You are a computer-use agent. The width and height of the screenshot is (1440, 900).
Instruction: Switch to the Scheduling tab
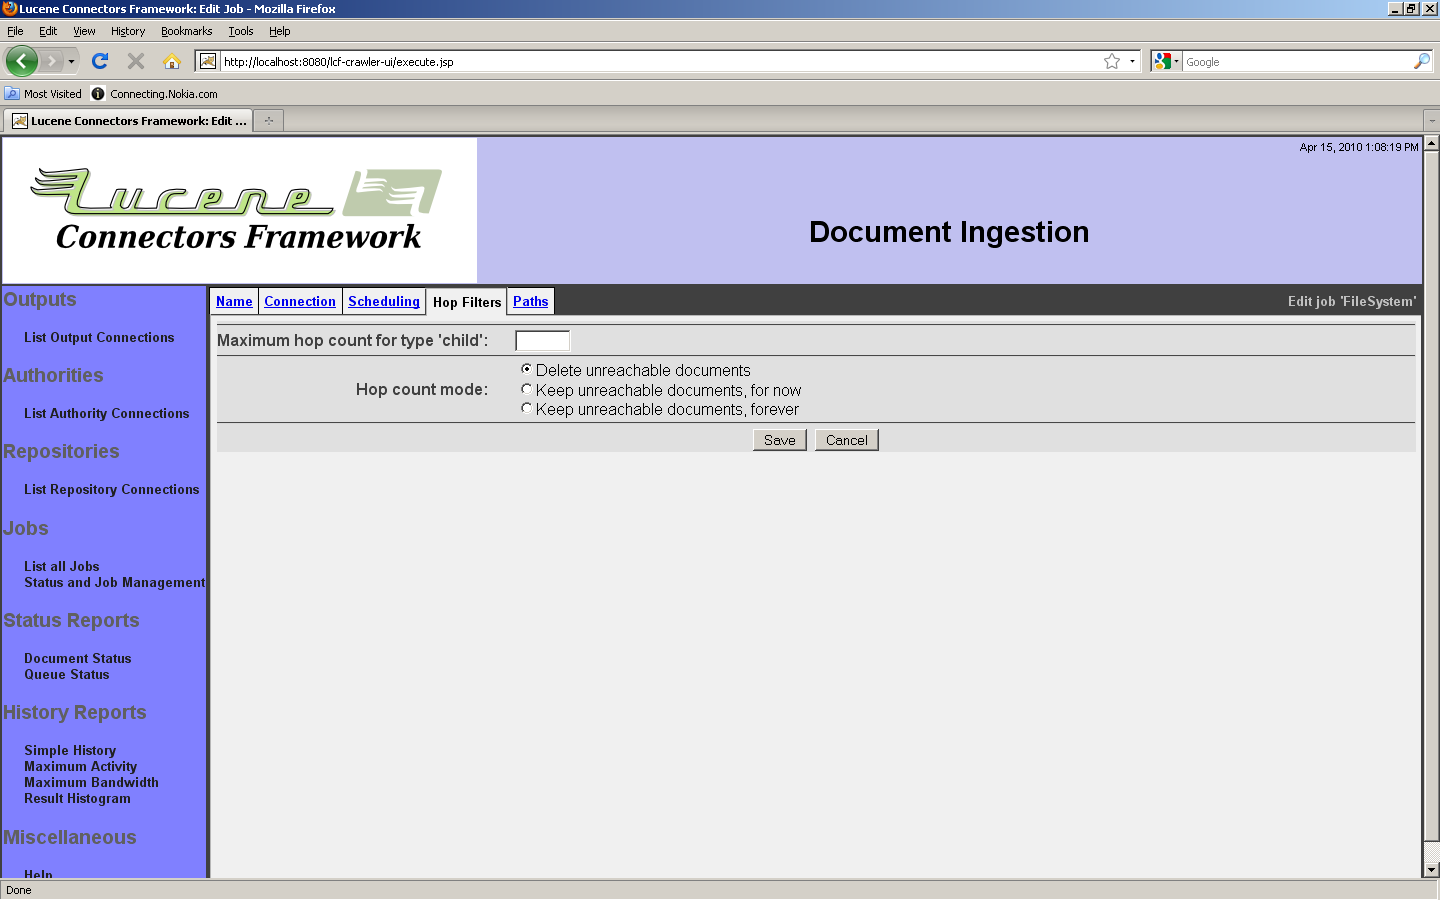click(383, 301)
